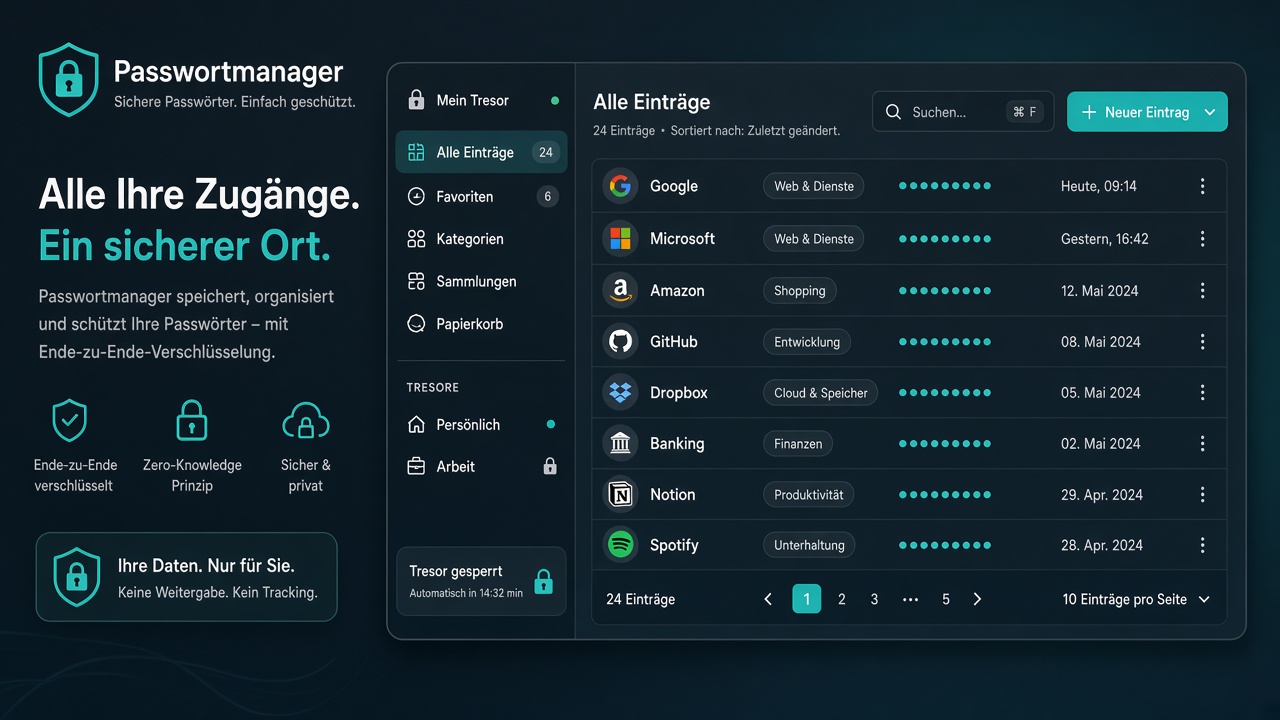Open more options for Google entry
The height and width of the screenshot is (720, 1280).
(x=1202, y=186)
